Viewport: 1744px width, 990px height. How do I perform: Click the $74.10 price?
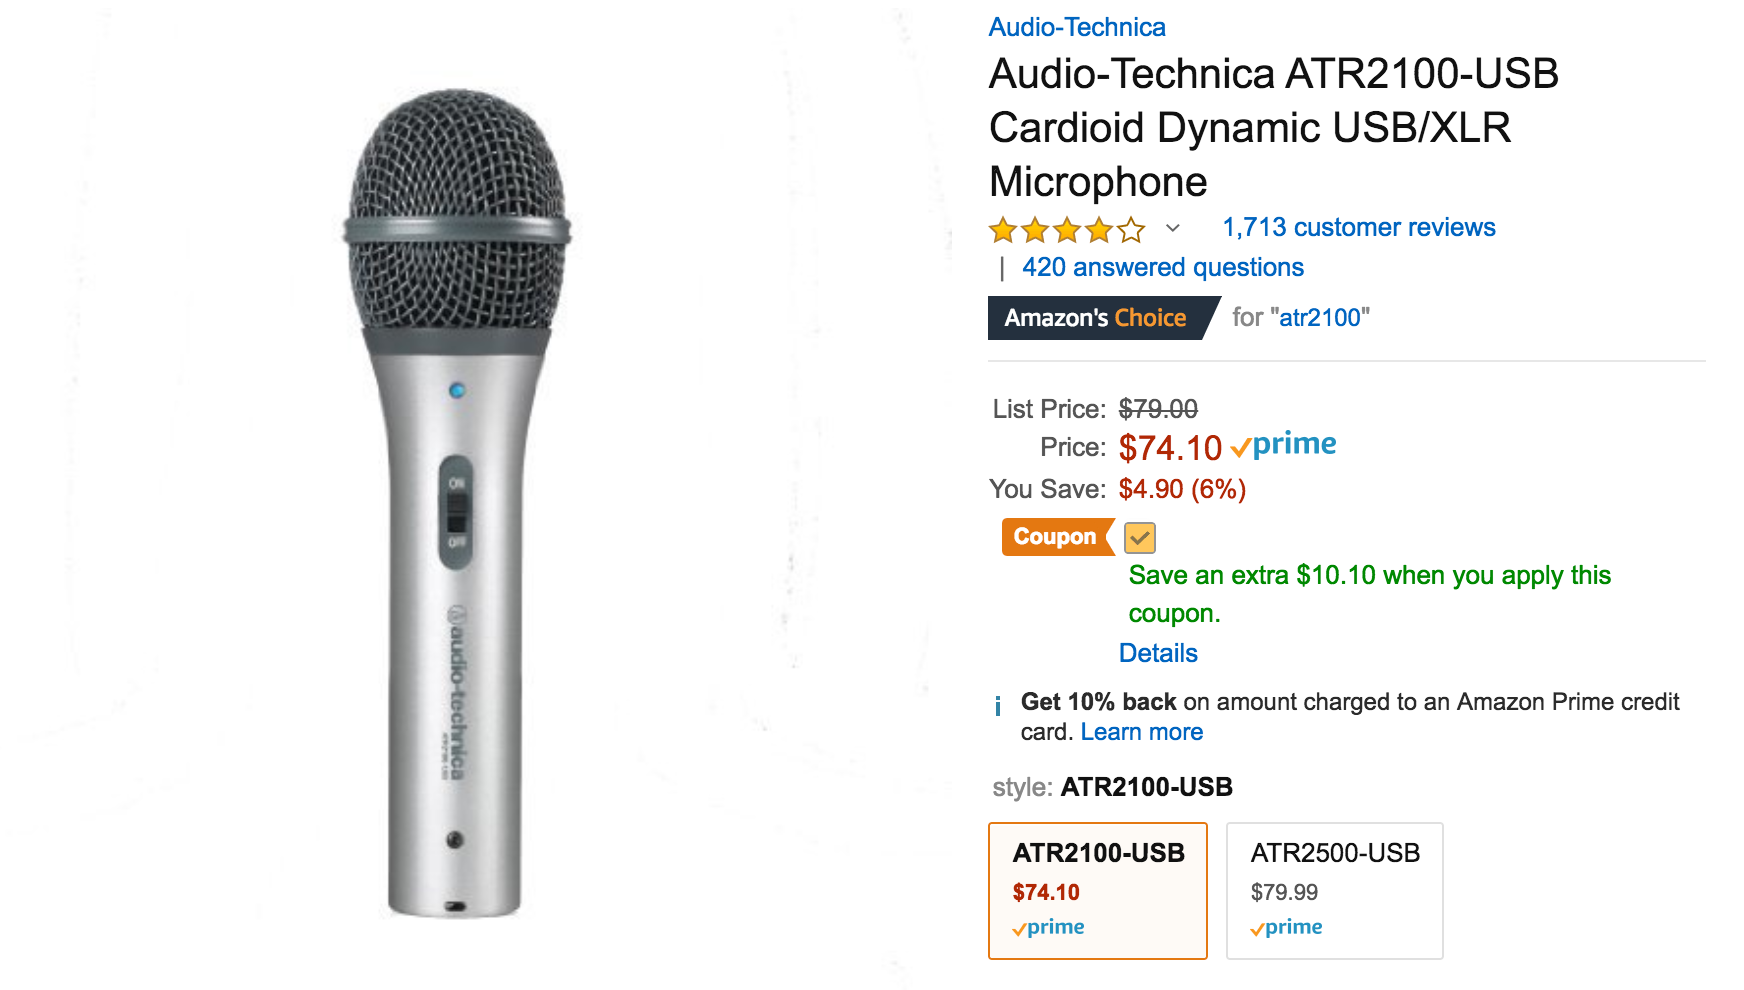tap(1170, 448)
